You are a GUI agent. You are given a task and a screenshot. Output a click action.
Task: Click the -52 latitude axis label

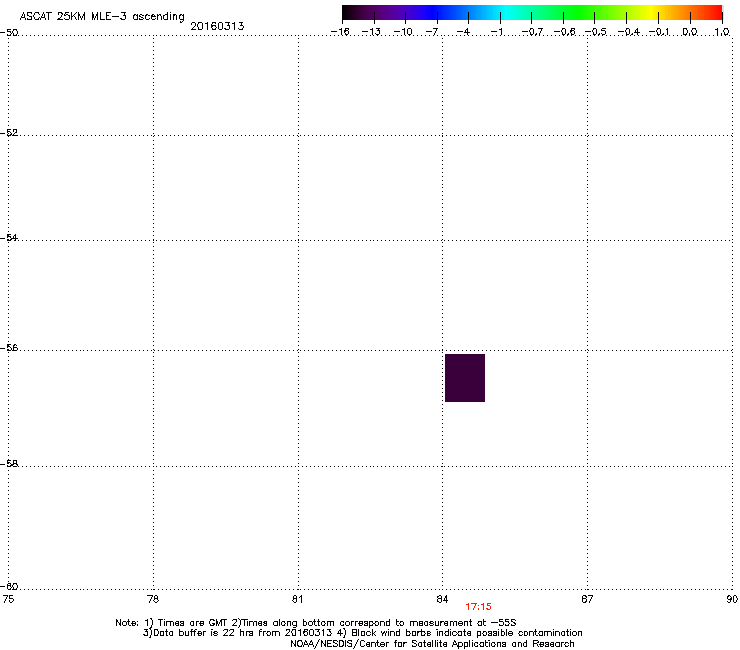[x=9, y=133]
